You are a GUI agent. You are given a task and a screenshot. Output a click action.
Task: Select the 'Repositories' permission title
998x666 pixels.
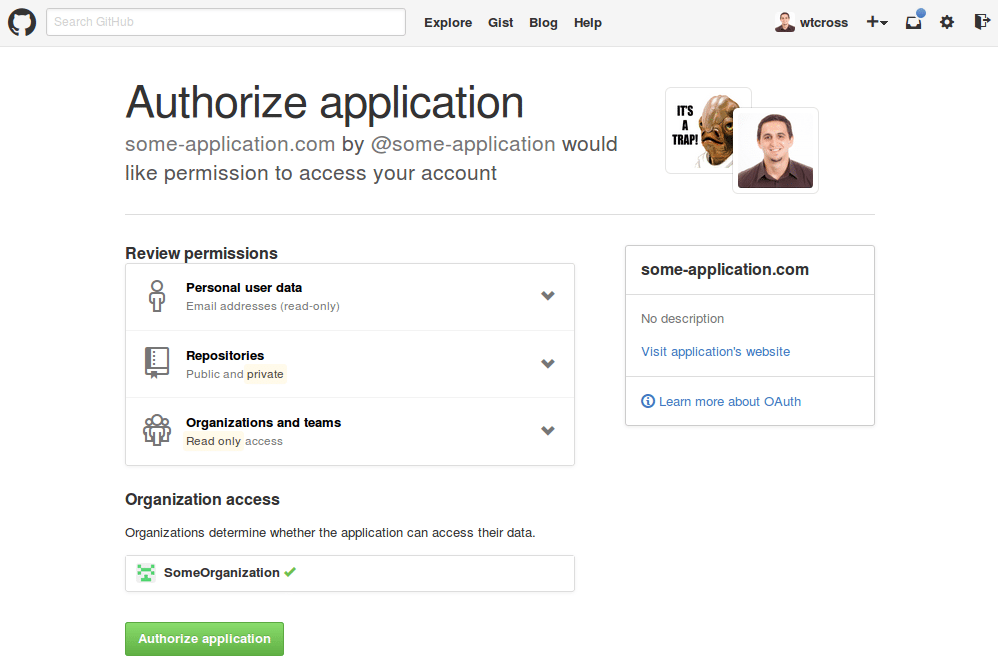[225, 356]
